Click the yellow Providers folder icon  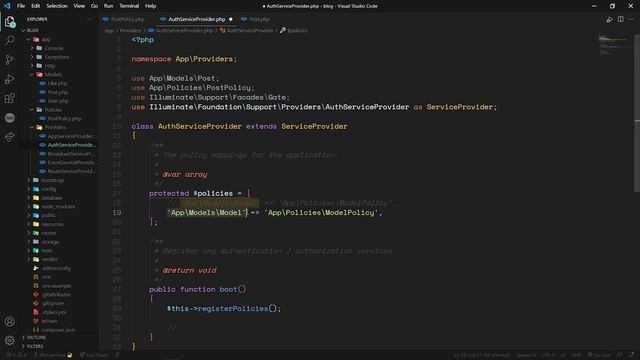[x=39, y=127]
